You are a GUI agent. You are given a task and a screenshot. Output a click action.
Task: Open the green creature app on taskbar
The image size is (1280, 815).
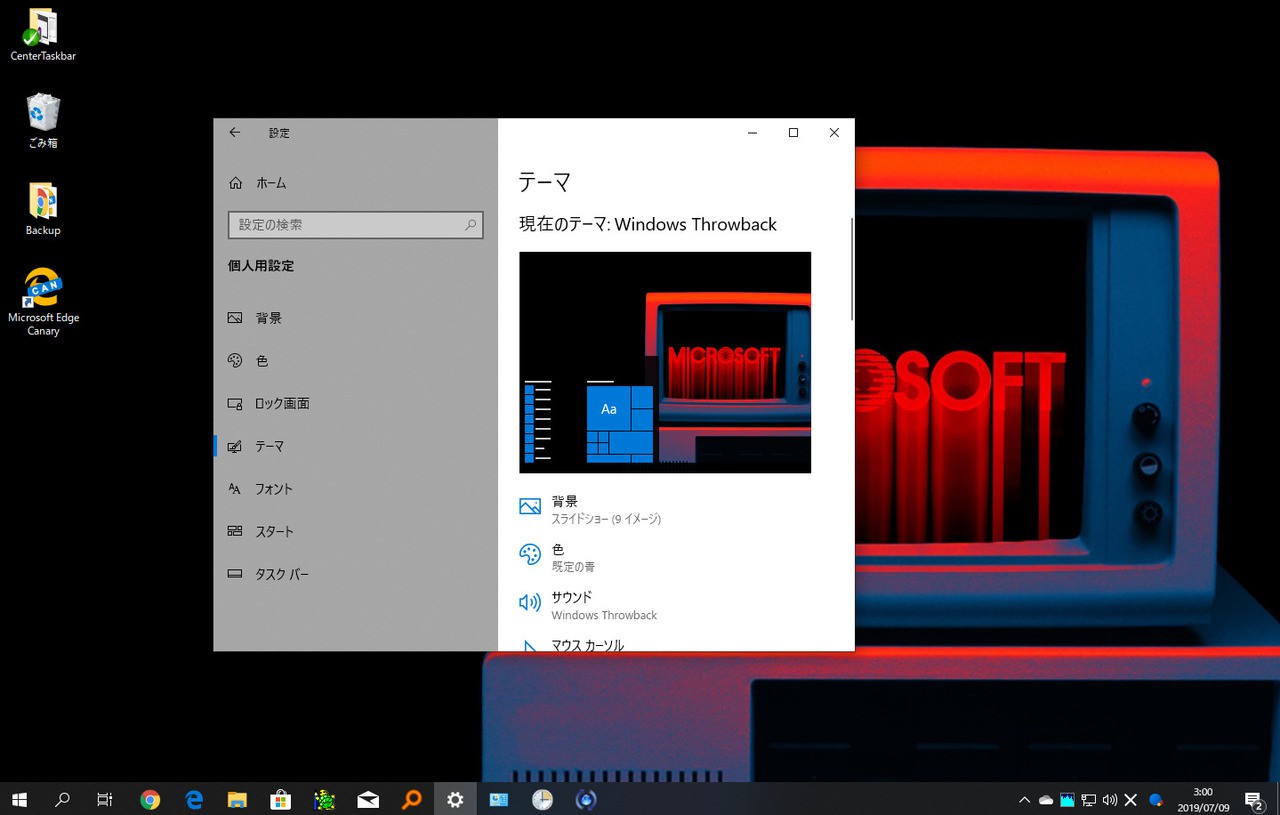(x=324, y=799)
